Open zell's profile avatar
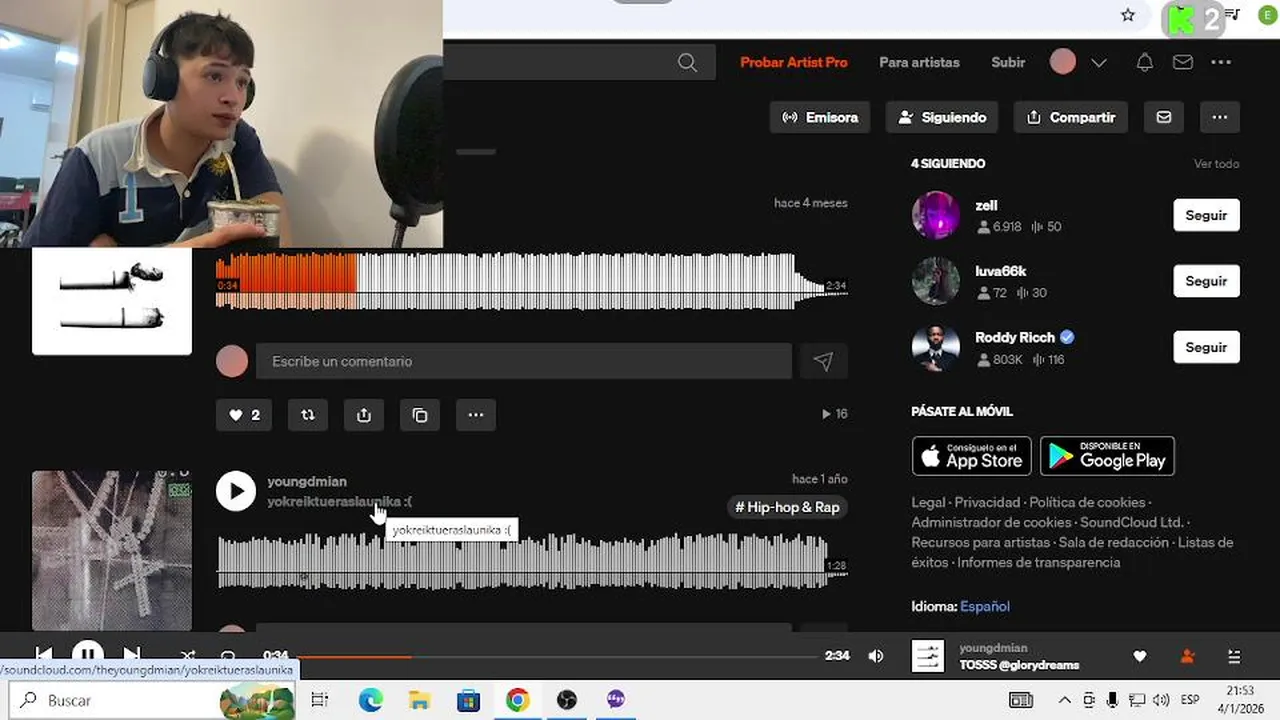The image size is (1280, 720). click(936, 215)
